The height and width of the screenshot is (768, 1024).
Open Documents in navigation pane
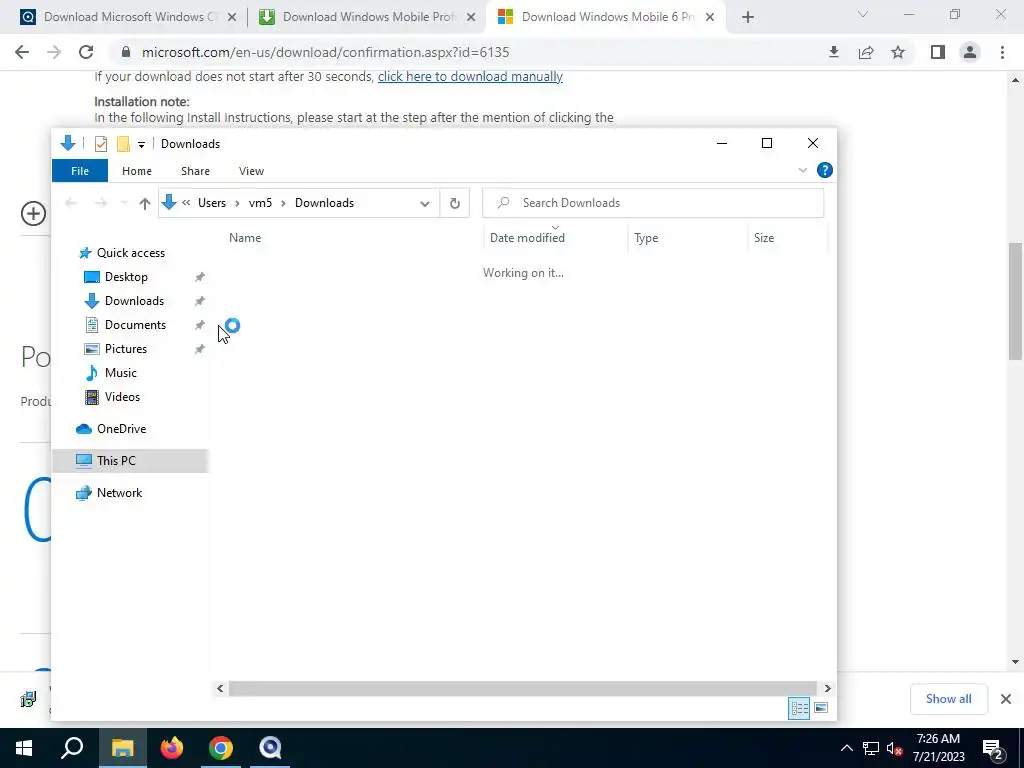(x=135, y=325)
